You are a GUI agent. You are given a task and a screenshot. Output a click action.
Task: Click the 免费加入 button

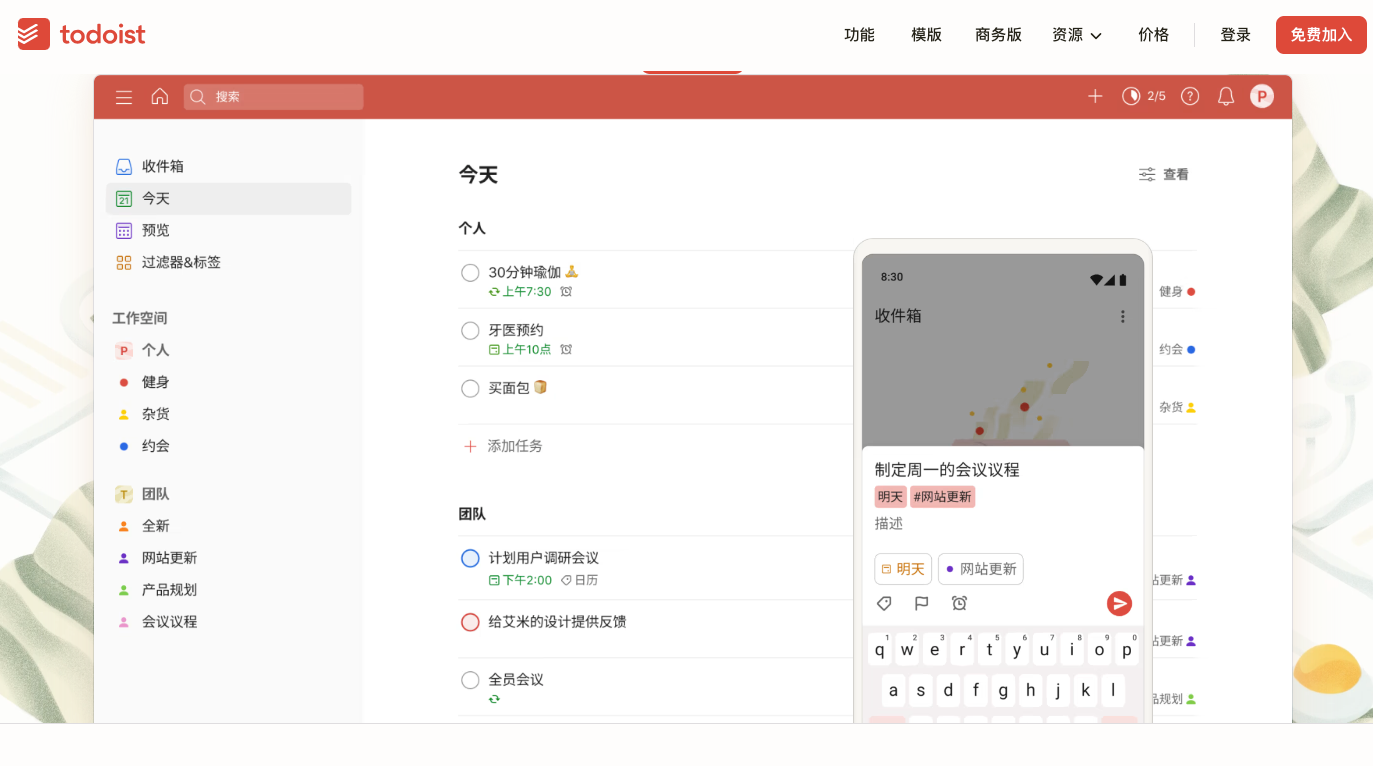(x=1320, y=35)
